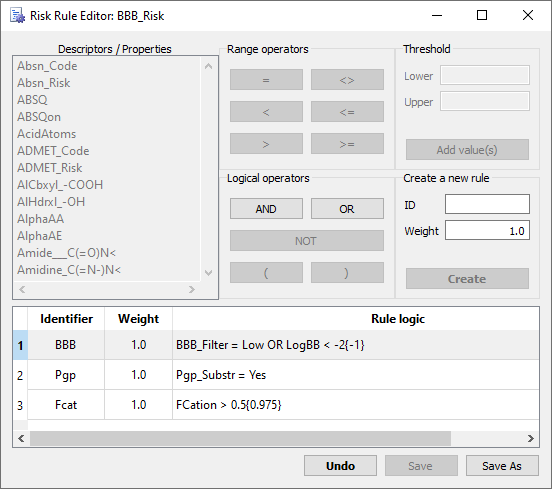
Task: Click the BBB_Filter = Low OR LogBB rule logic
Action: [356, 345]
